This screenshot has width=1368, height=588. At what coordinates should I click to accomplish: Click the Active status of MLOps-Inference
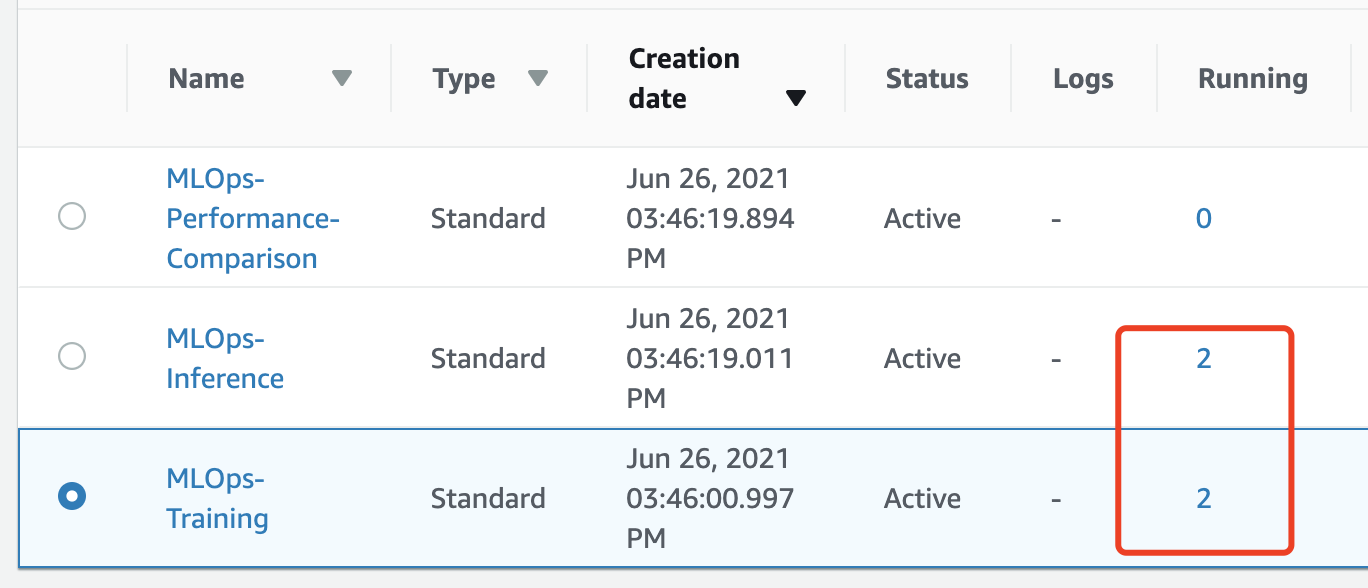coord(922,358)
